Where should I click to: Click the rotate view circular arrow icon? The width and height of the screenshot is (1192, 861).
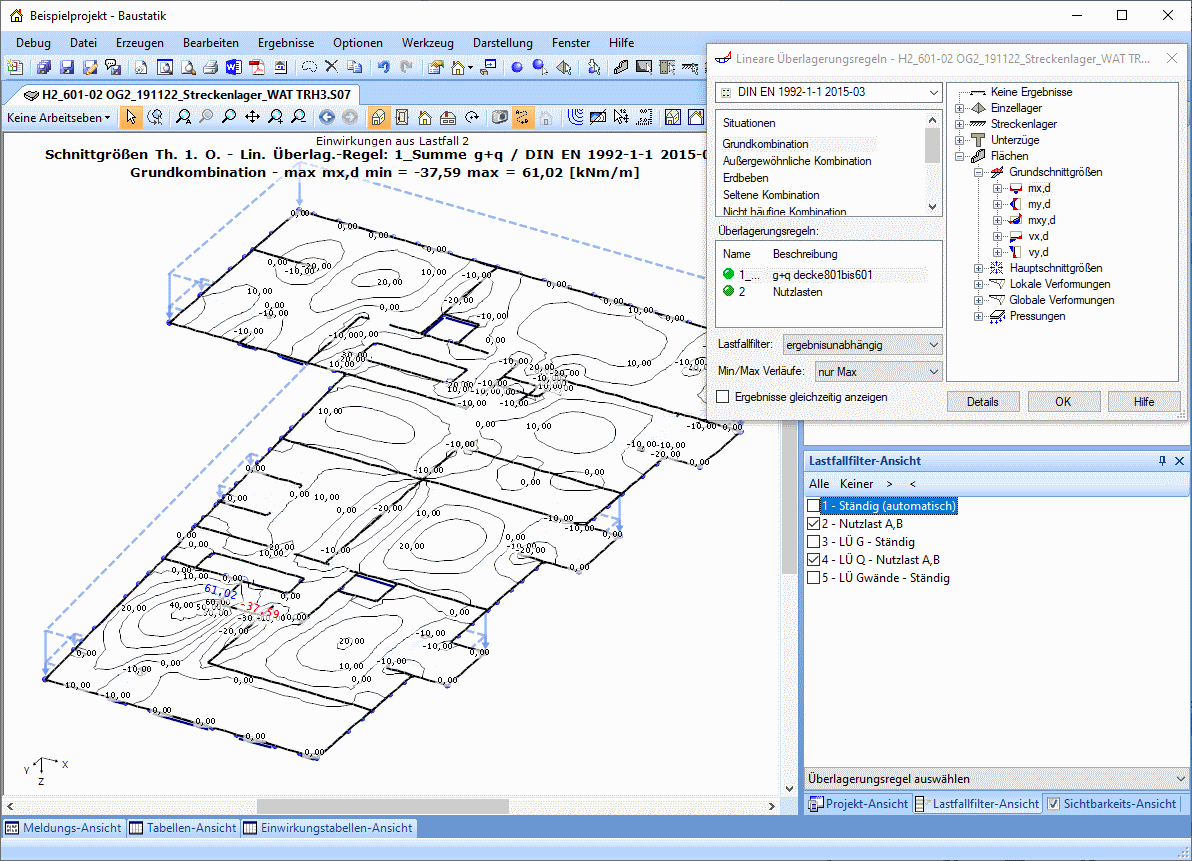pyautogui.click(x=471, y=117)
